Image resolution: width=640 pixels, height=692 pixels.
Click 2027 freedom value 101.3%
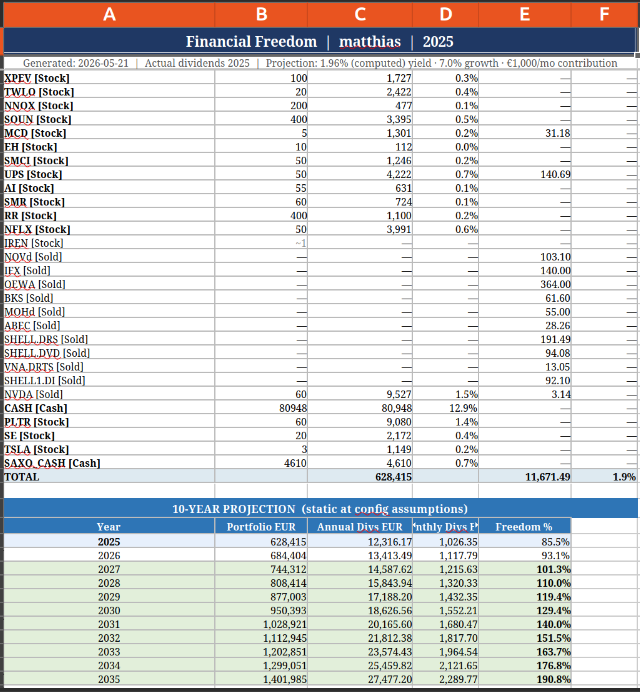pos(525,569)
